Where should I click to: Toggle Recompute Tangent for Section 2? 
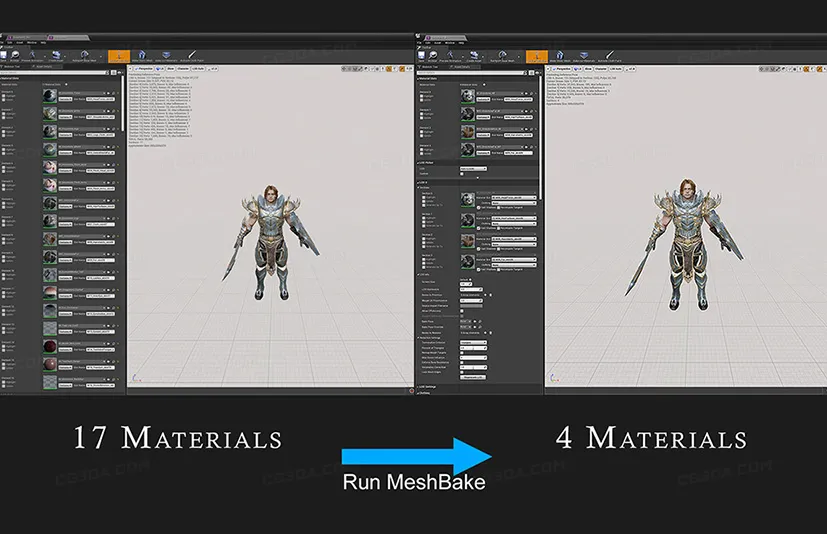(x=498, y=249)
